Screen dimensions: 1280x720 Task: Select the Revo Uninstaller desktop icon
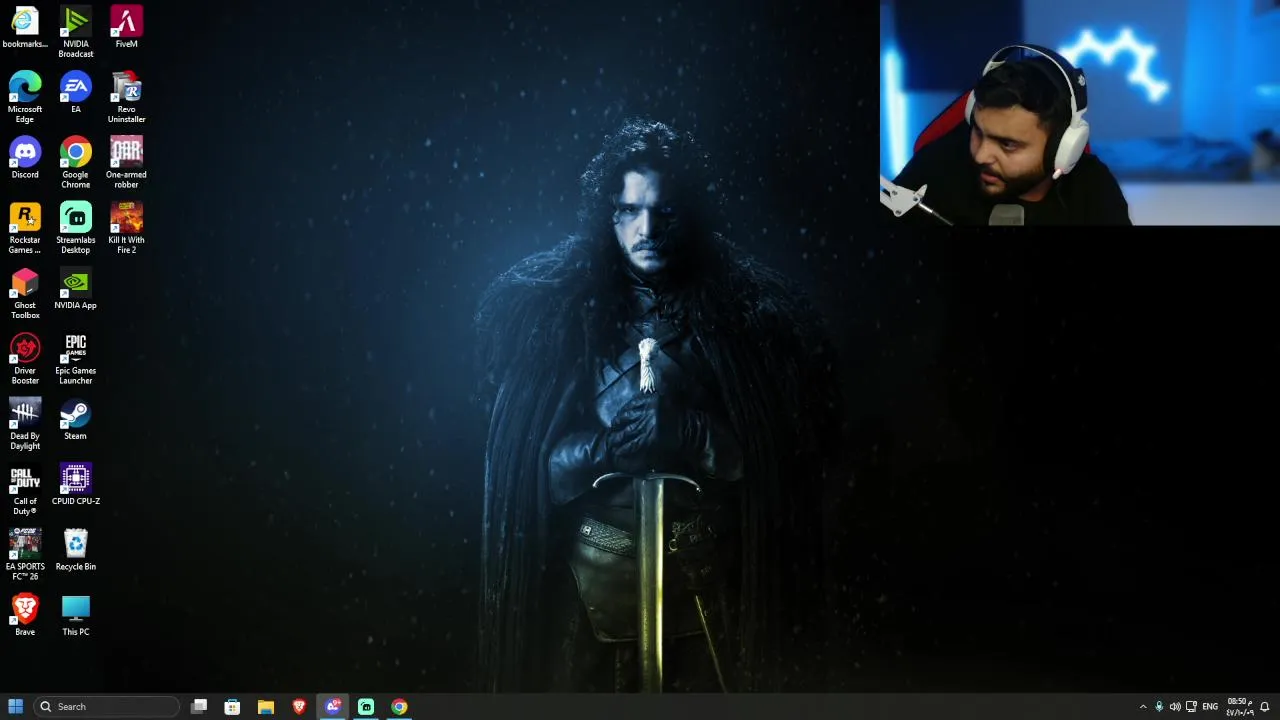pyautogui.click(x=126, y=97)
